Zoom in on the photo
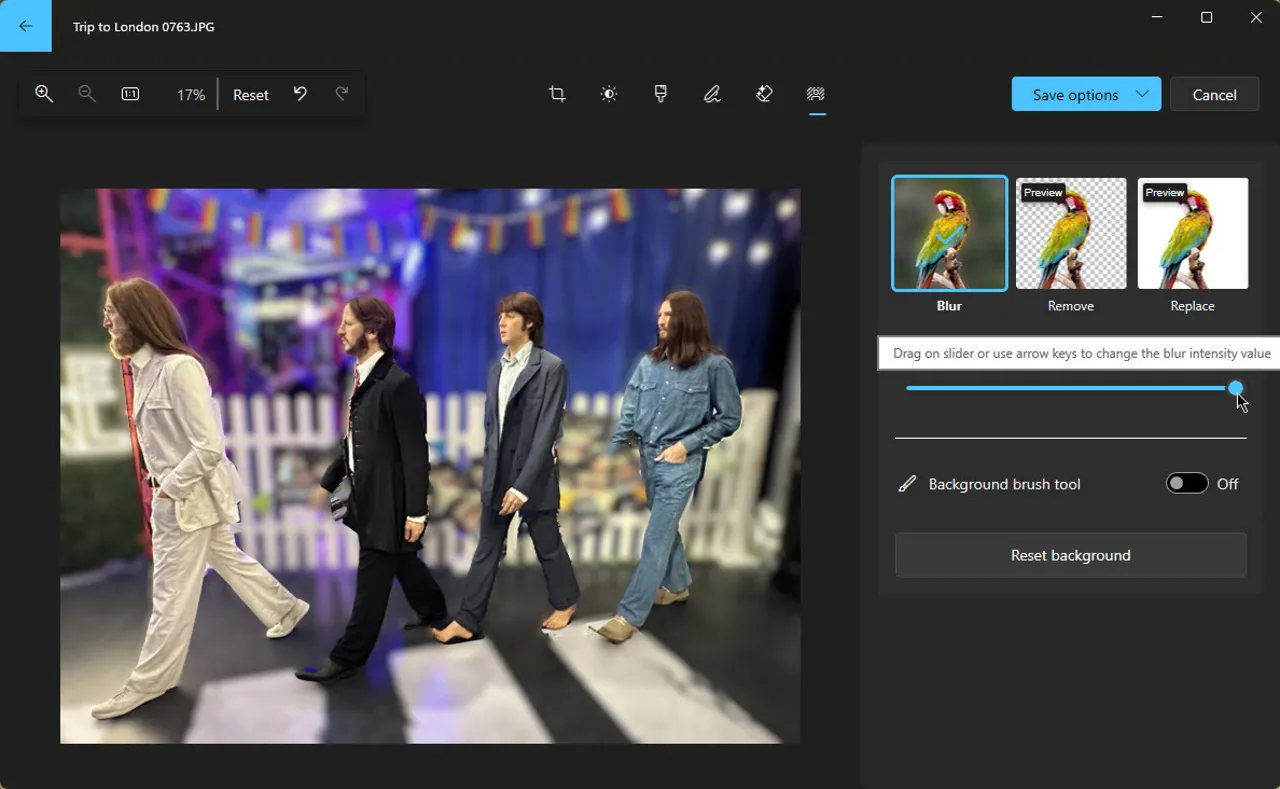 [x=44, y=94]
